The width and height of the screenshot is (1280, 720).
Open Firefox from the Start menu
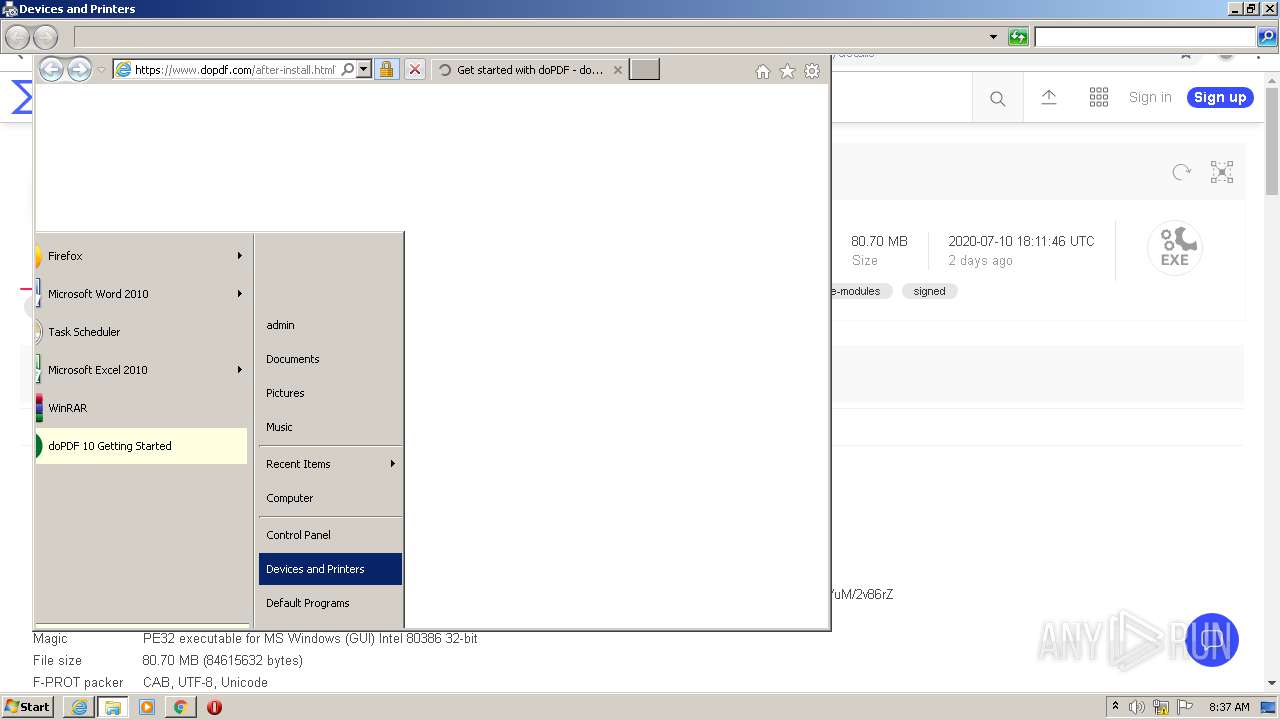point(141,256)
